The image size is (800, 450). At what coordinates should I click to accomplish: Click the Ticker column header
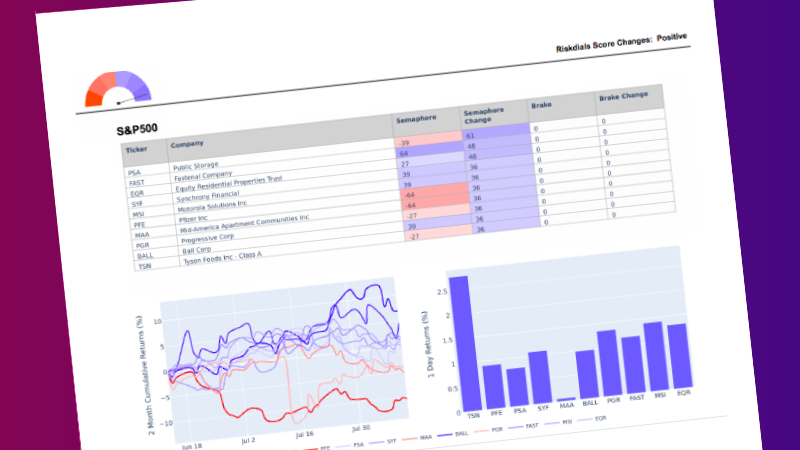point(136,149)
